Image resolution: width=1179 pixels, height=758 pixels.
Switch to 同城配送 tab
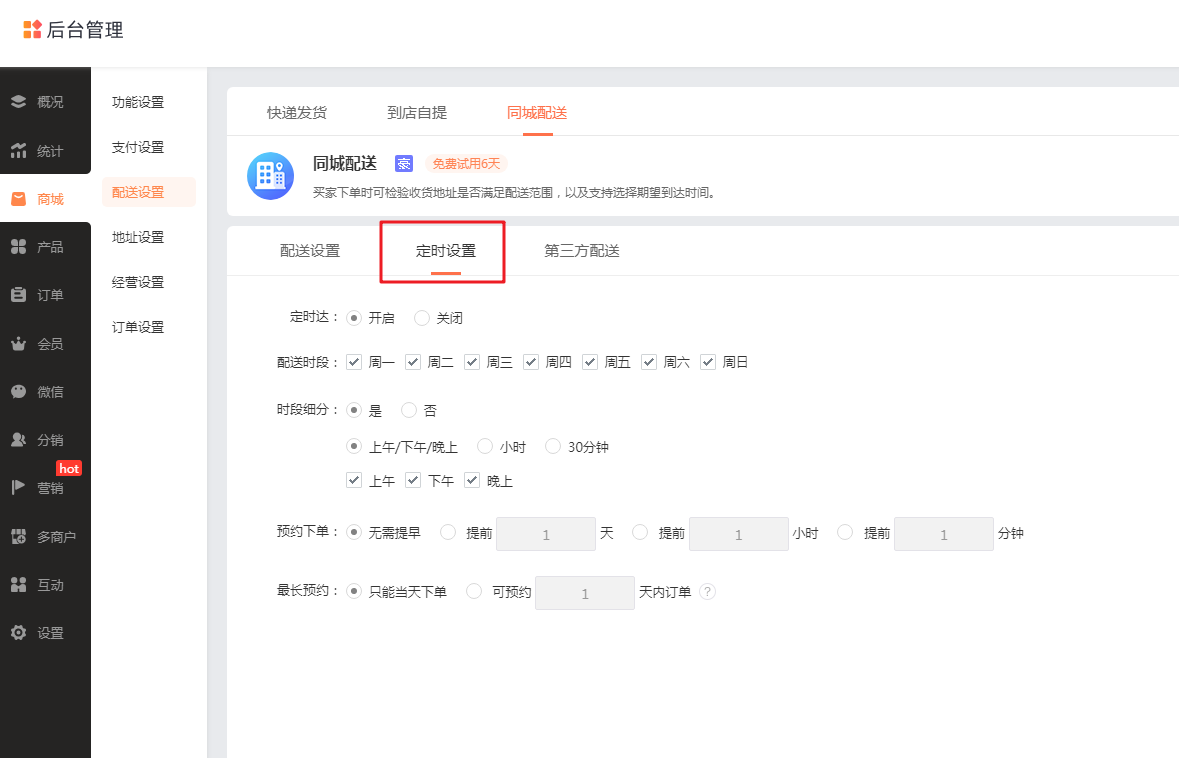537,113
